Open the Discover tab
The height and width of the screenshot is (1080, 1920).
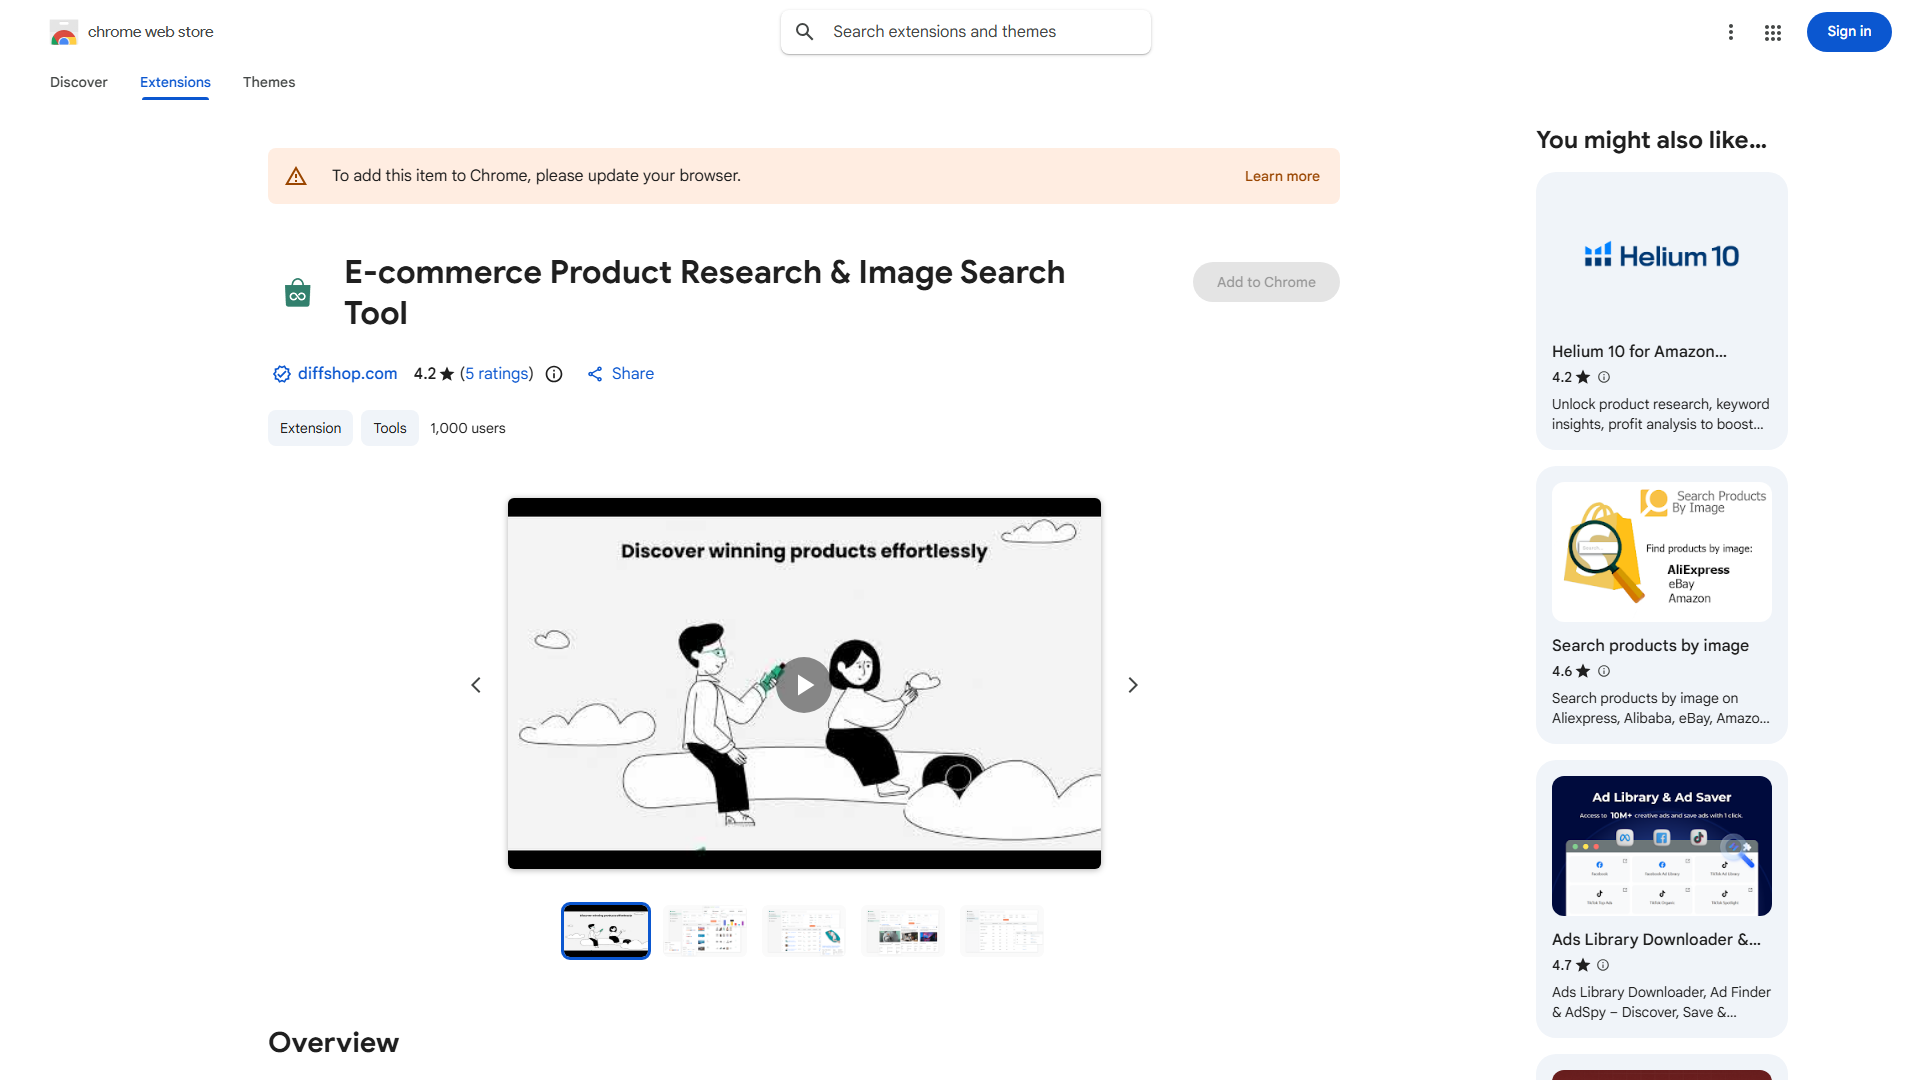pyautogui.click(x=78, y=82)
